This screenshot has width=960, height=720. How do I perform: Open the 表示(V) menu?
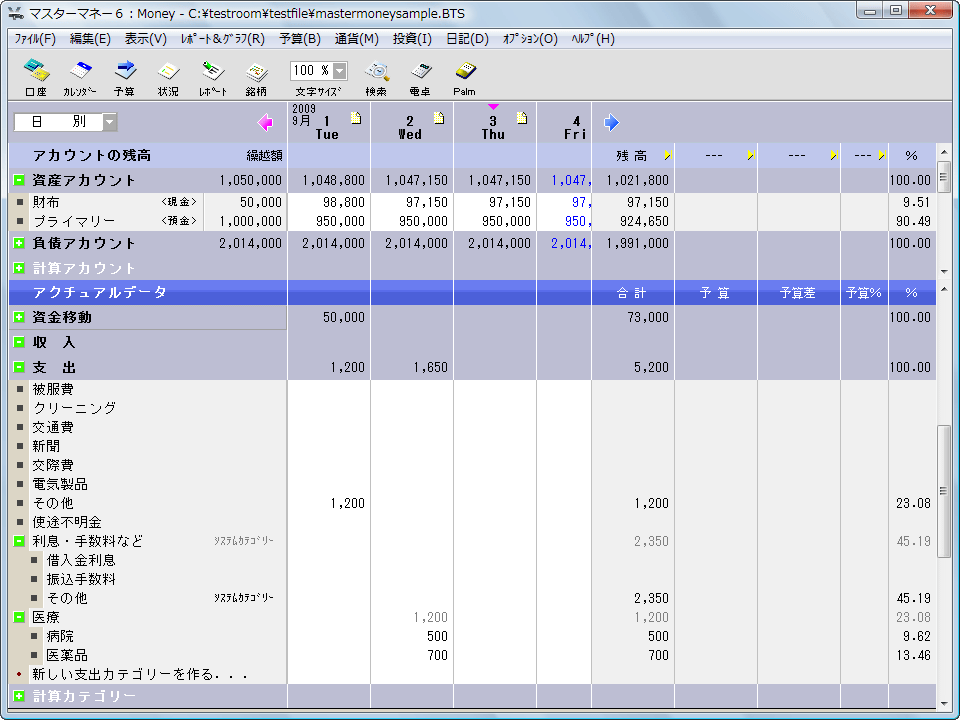click(x=146, y=39)
